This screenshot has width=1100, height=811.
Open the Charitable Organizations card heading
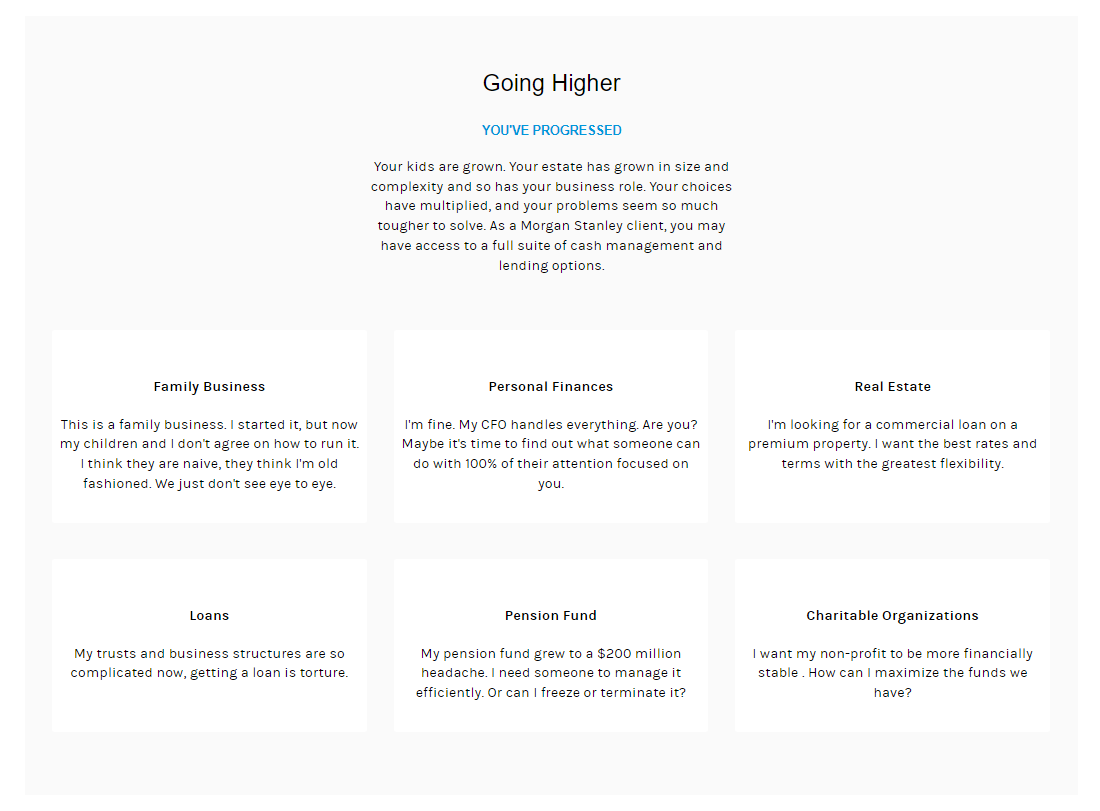pos(892,616)
